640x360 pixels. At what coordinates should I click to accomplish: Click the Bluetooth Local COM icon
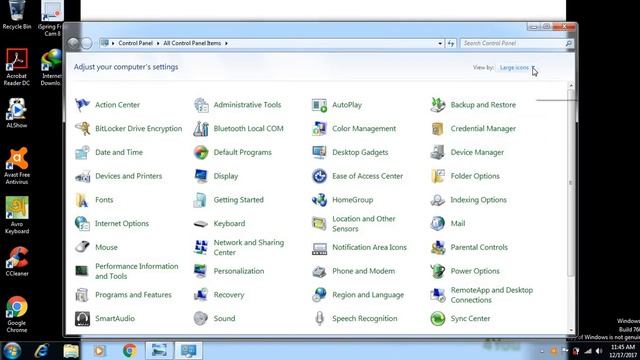[201, 129]
